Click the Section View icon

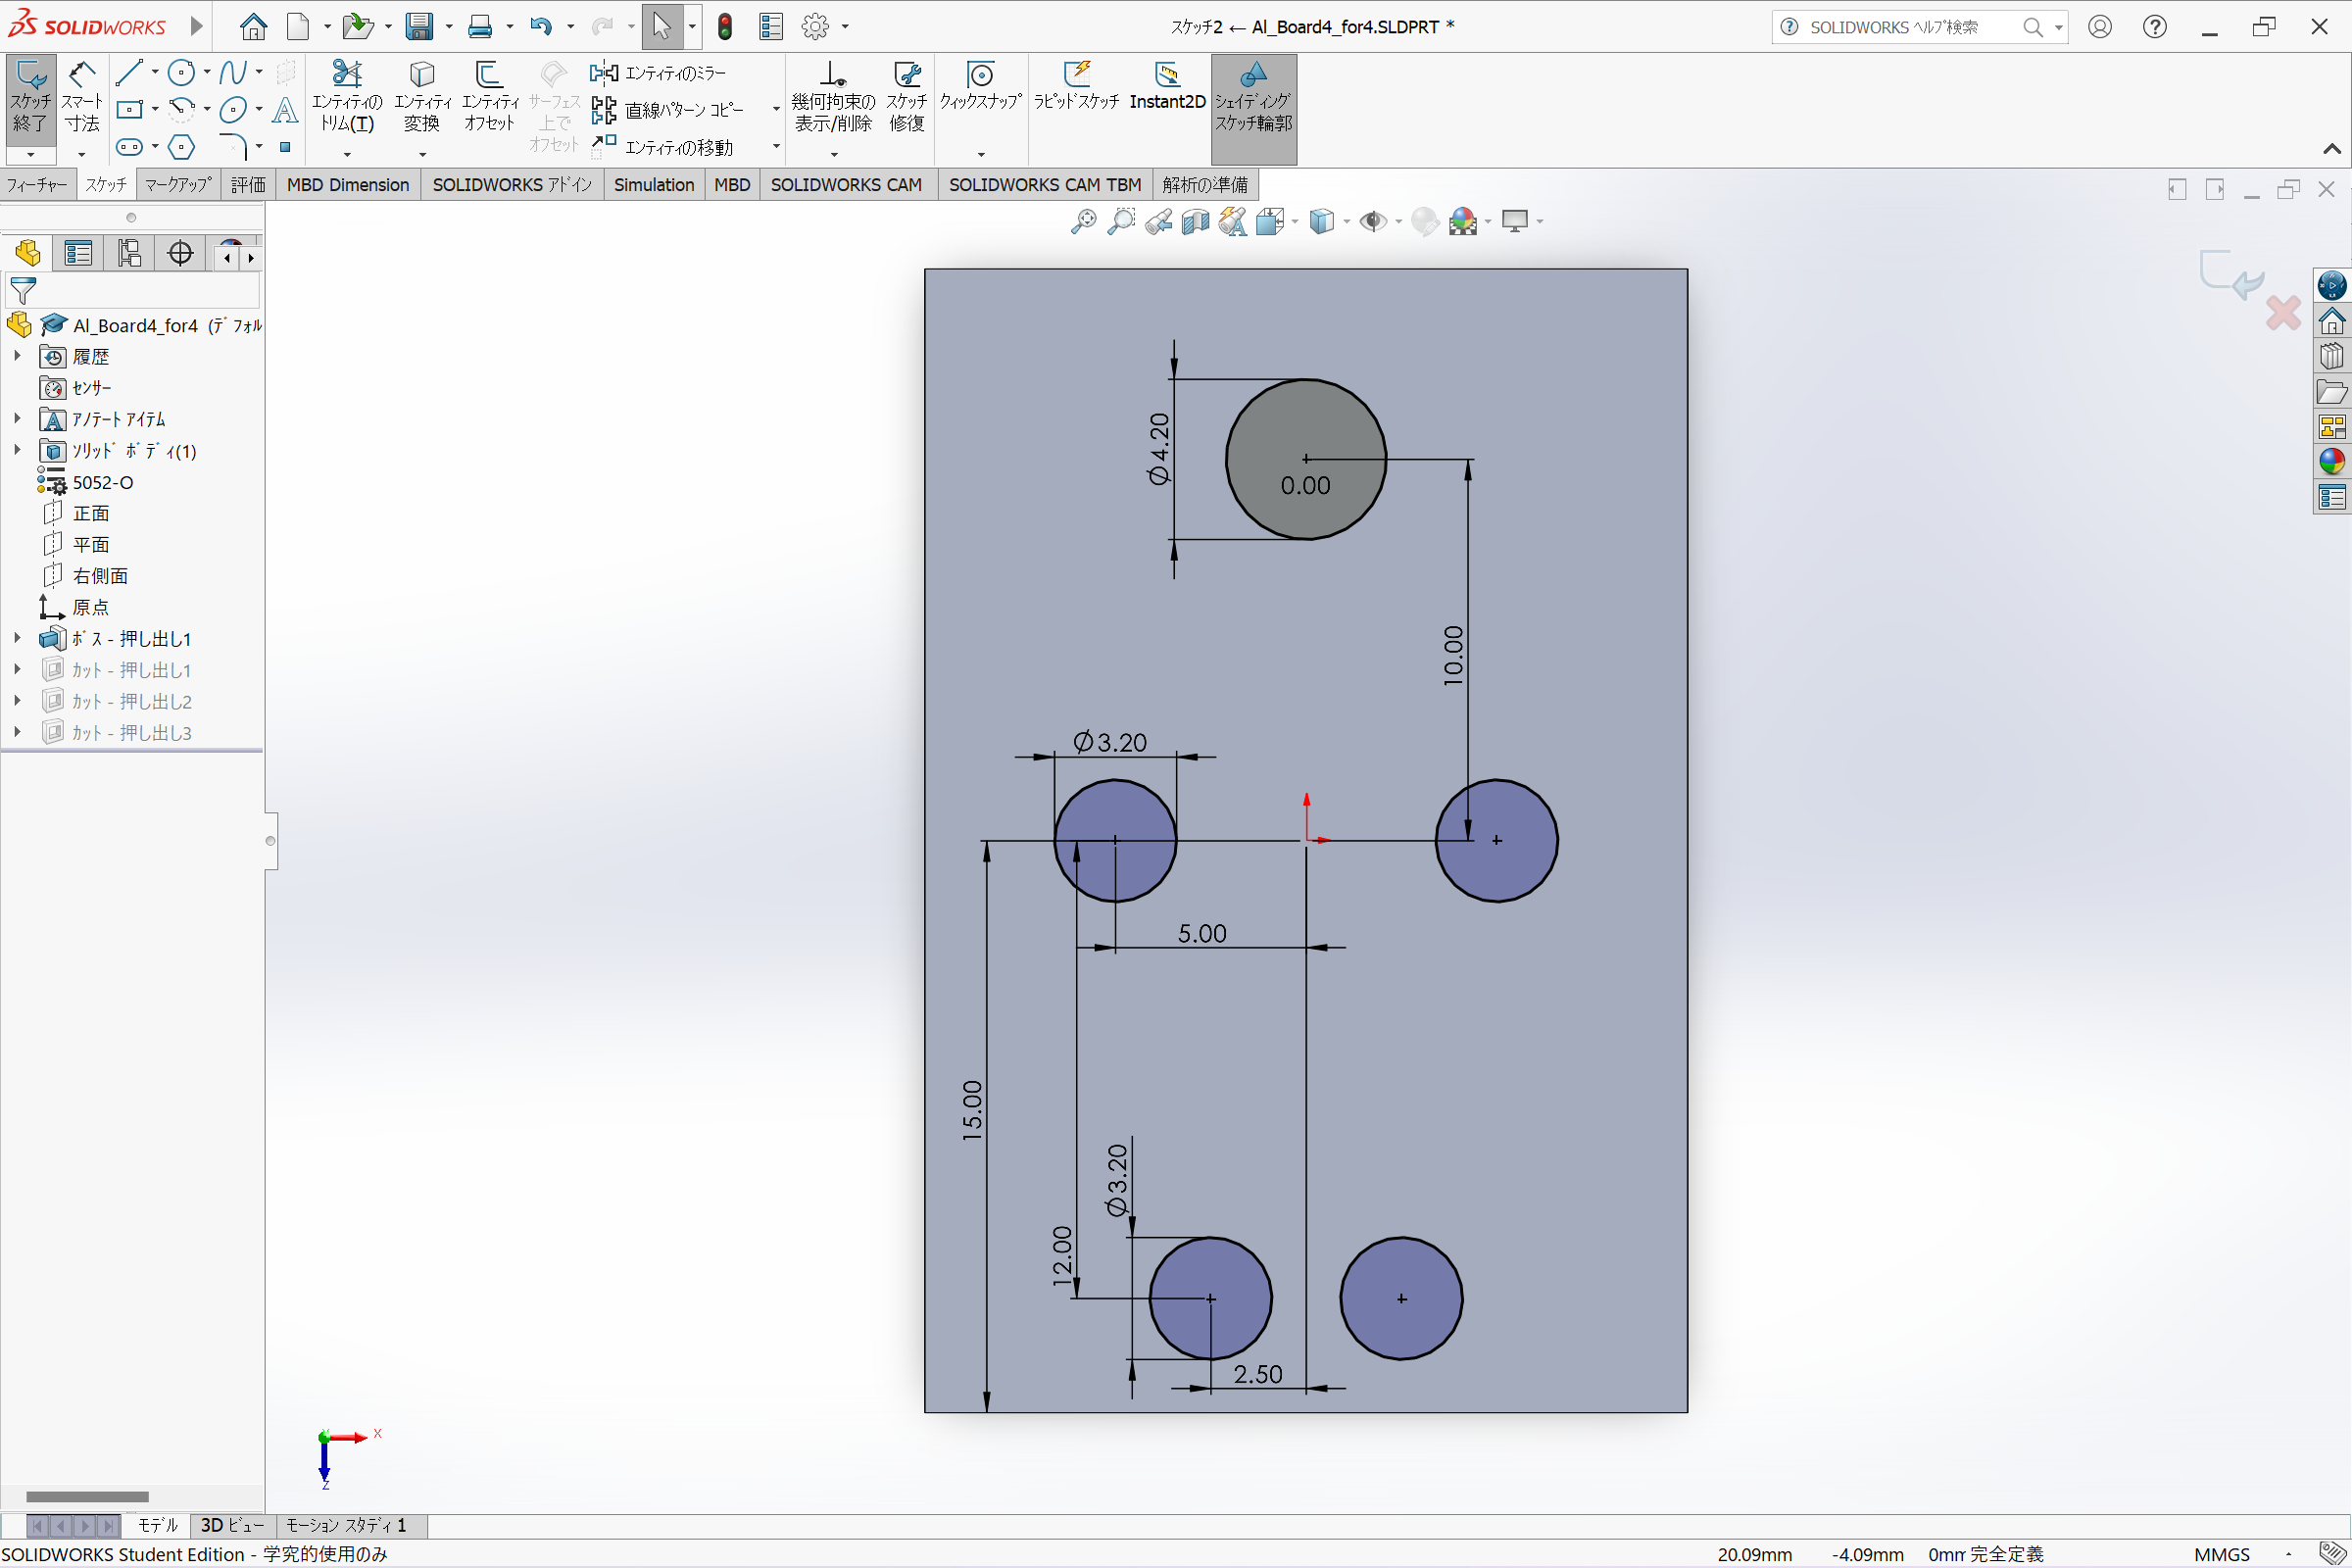(x=1195, y=221)
